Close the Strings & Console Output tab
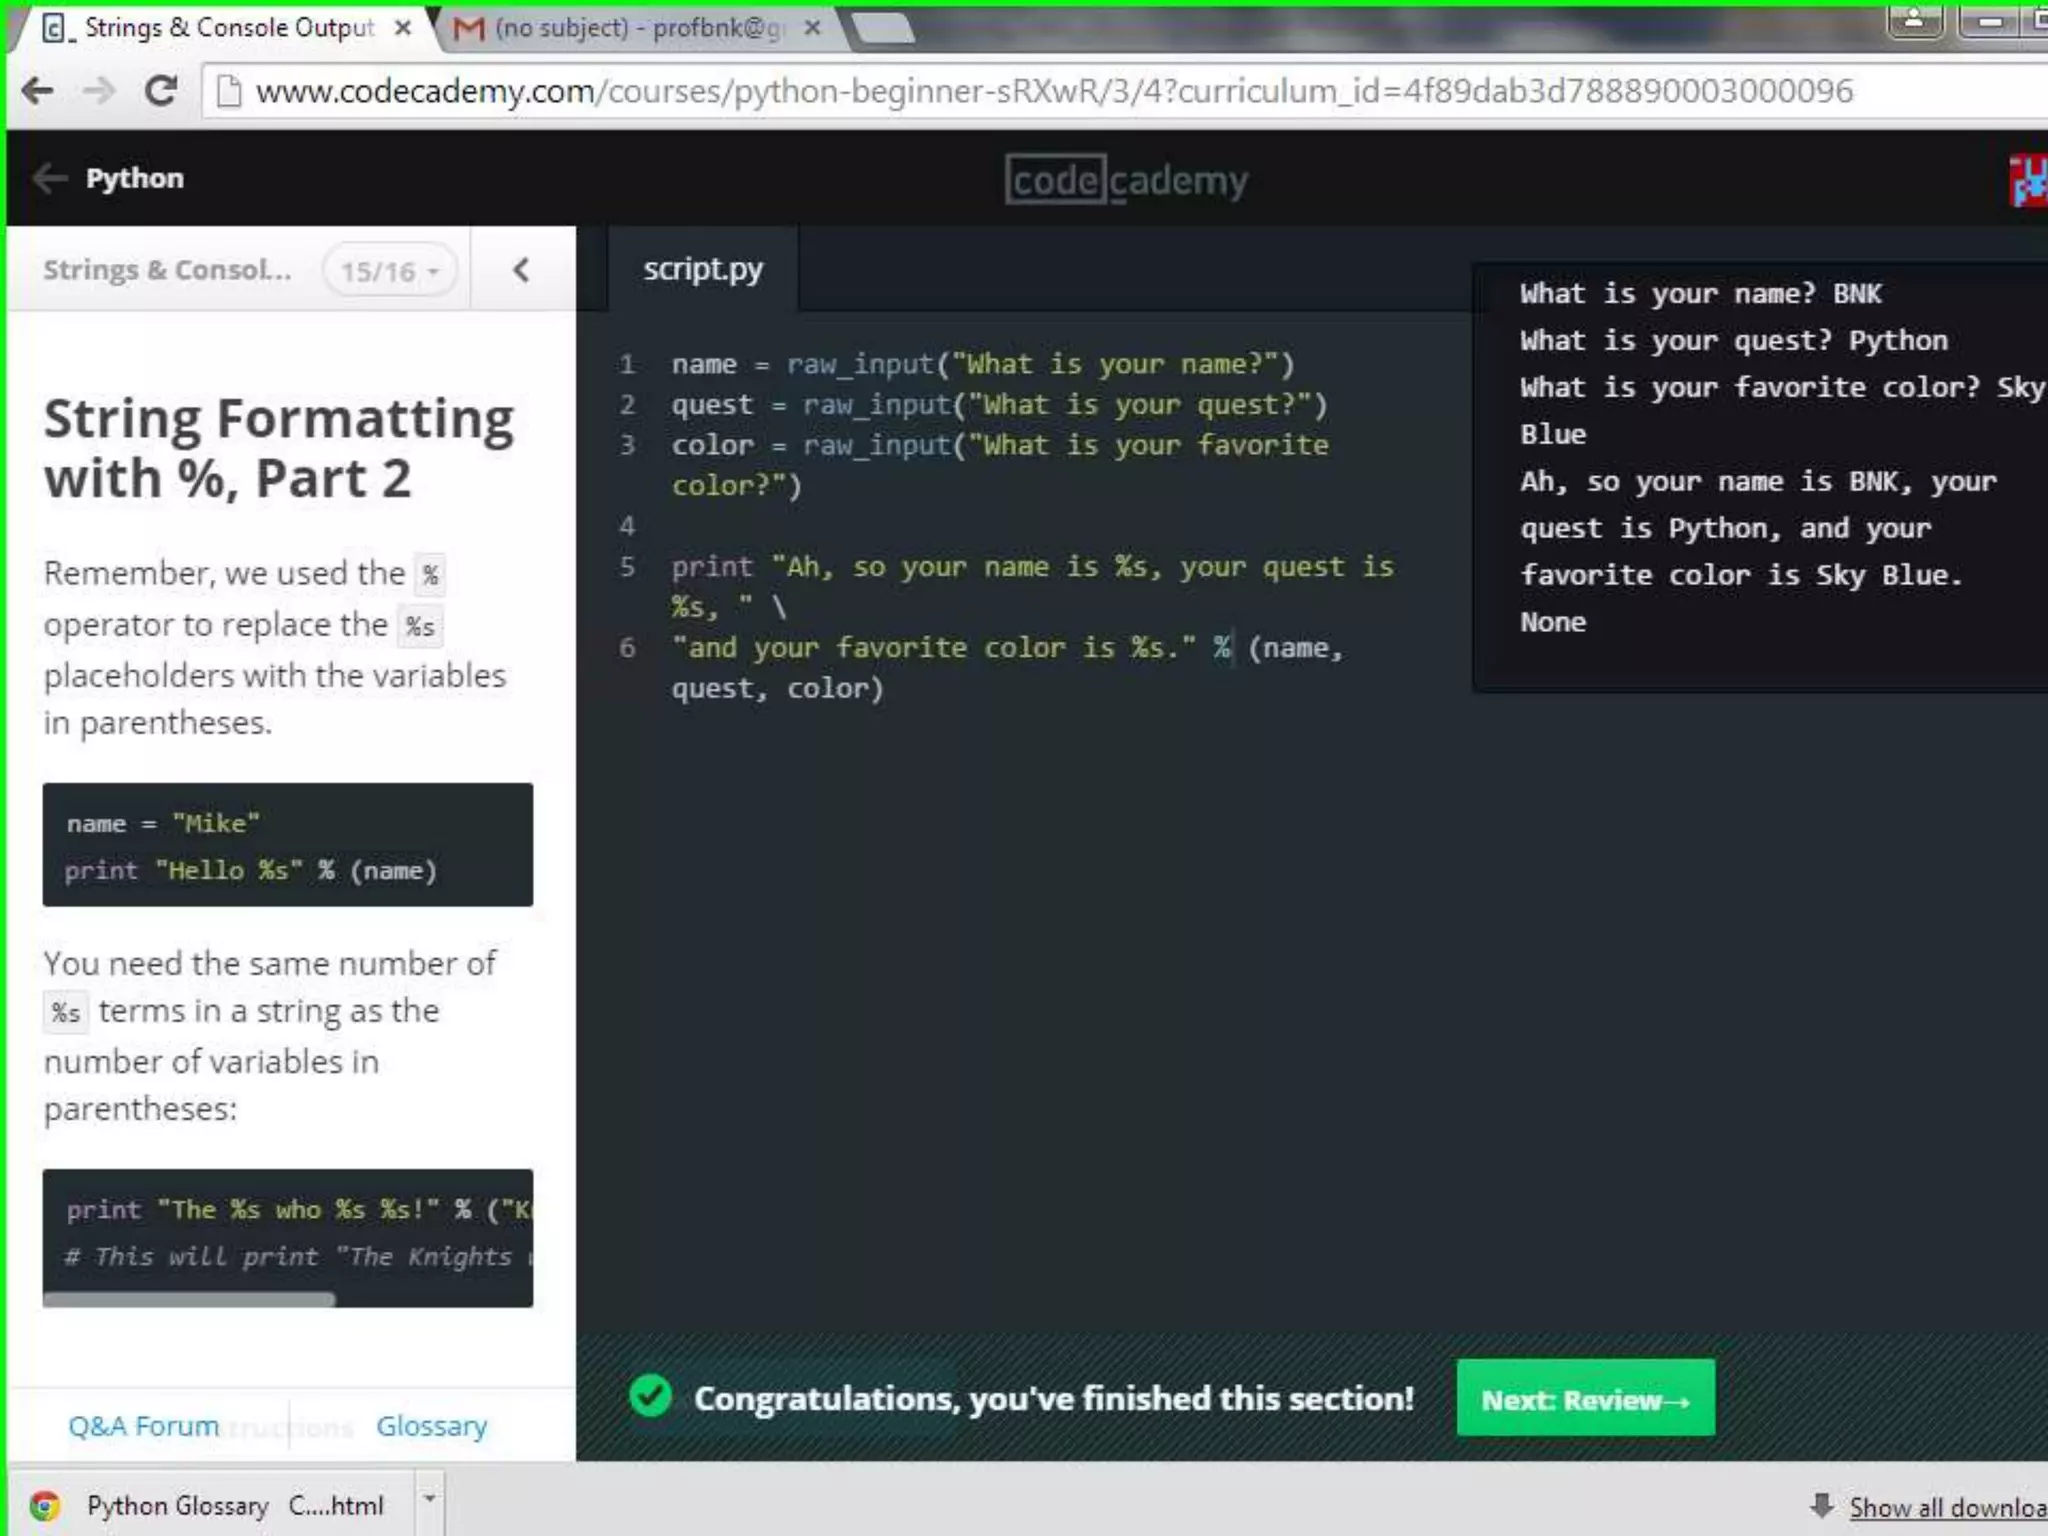 pyautogui.click(x=402, y=28)
